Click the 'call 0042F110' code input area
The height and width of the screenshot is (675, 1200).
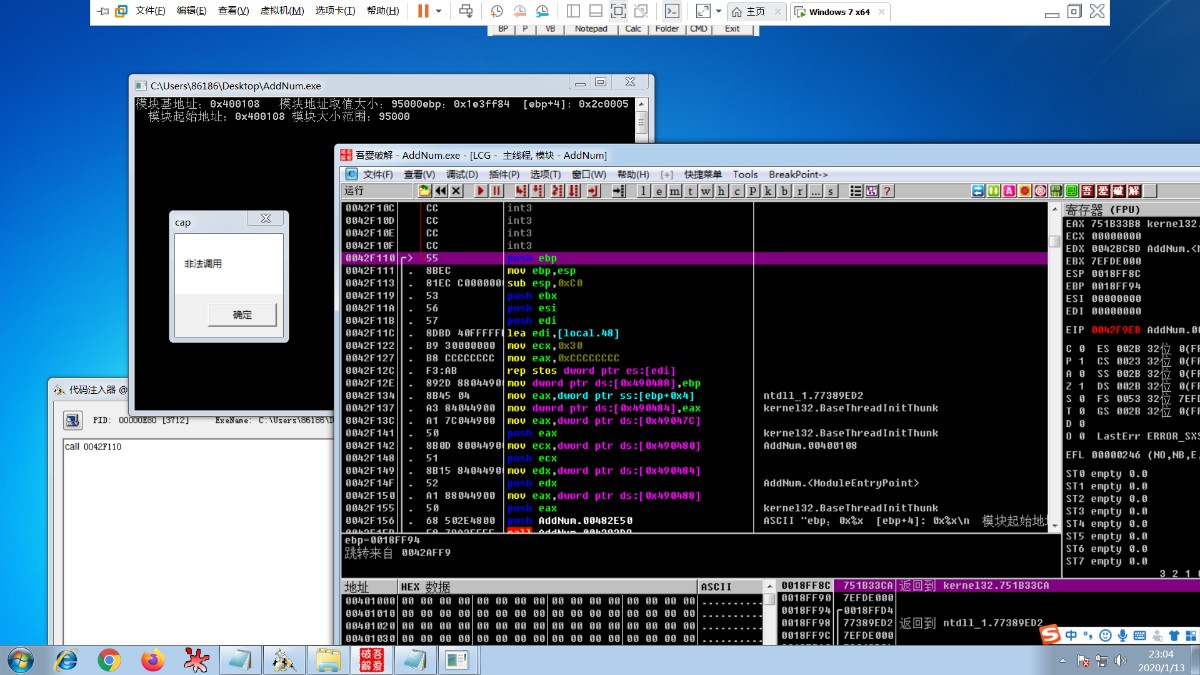tap(95, 446)
